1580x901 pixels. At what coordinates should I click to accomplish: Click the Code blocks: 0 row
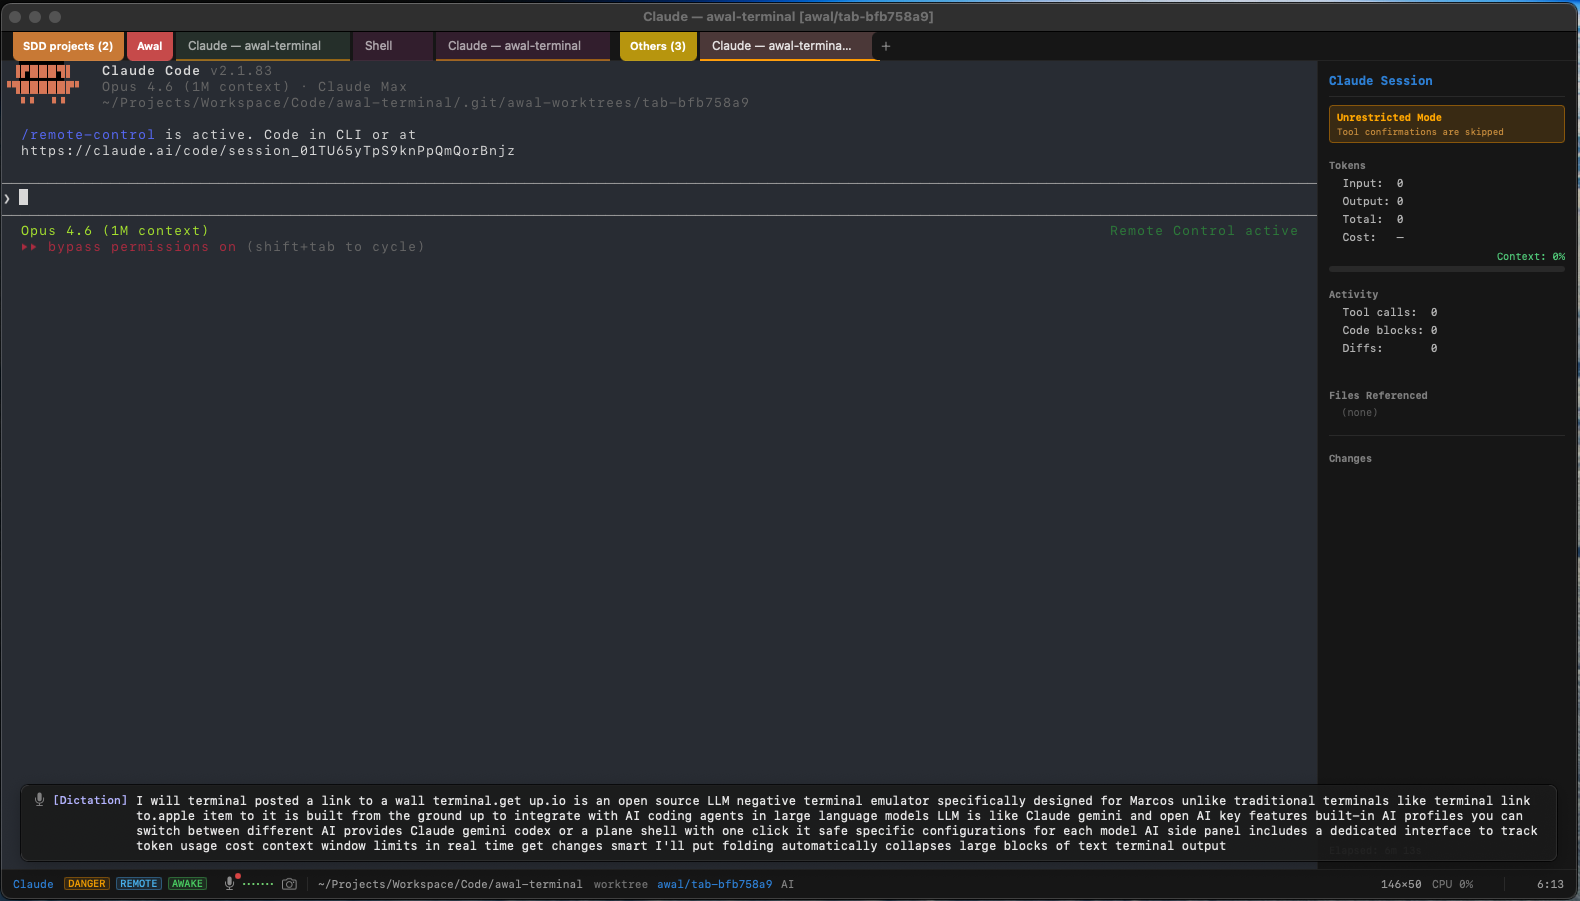[1389, 331]
